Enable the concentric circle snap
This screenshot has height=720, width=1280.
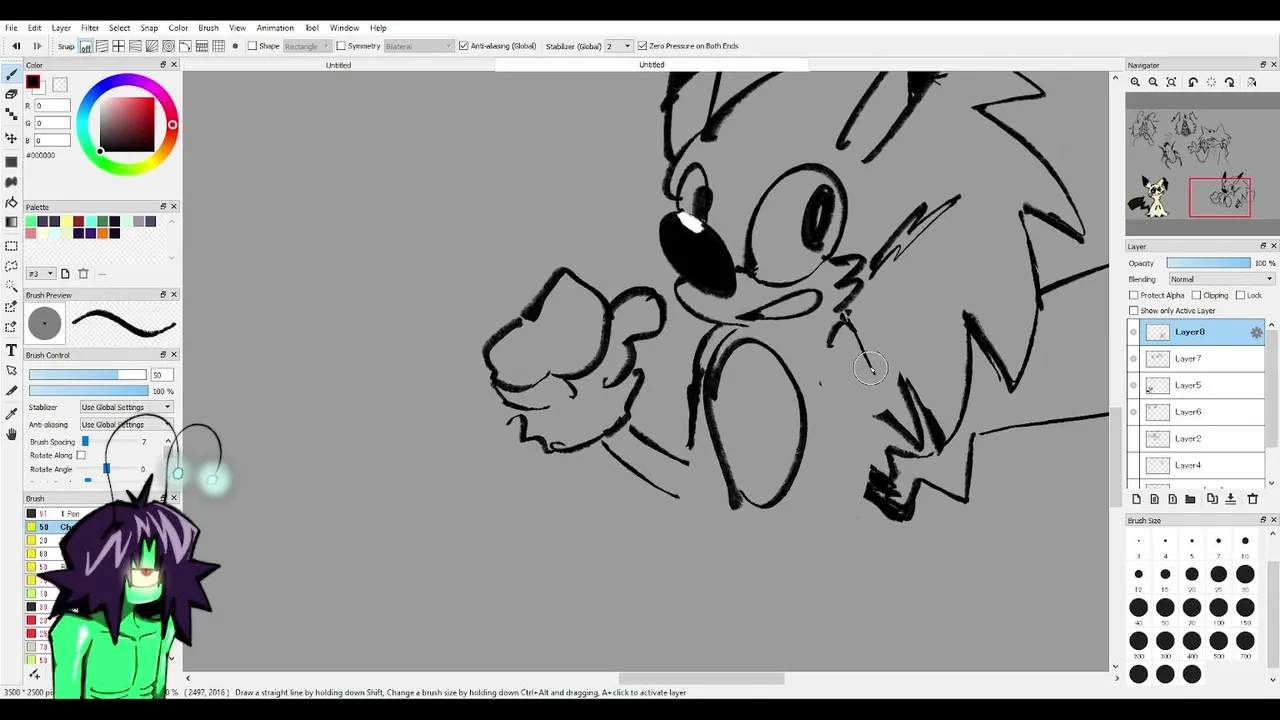coord(168,46)
